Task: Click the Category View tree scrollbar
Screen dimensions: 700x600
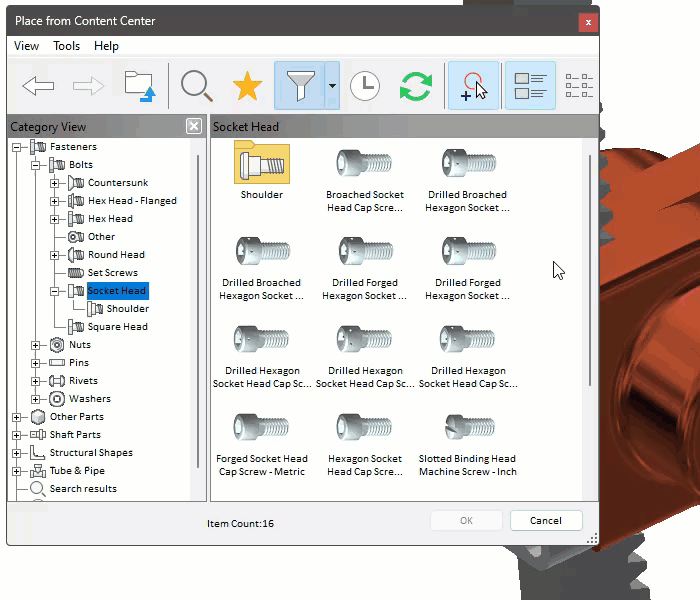Action: pos(198,312)
